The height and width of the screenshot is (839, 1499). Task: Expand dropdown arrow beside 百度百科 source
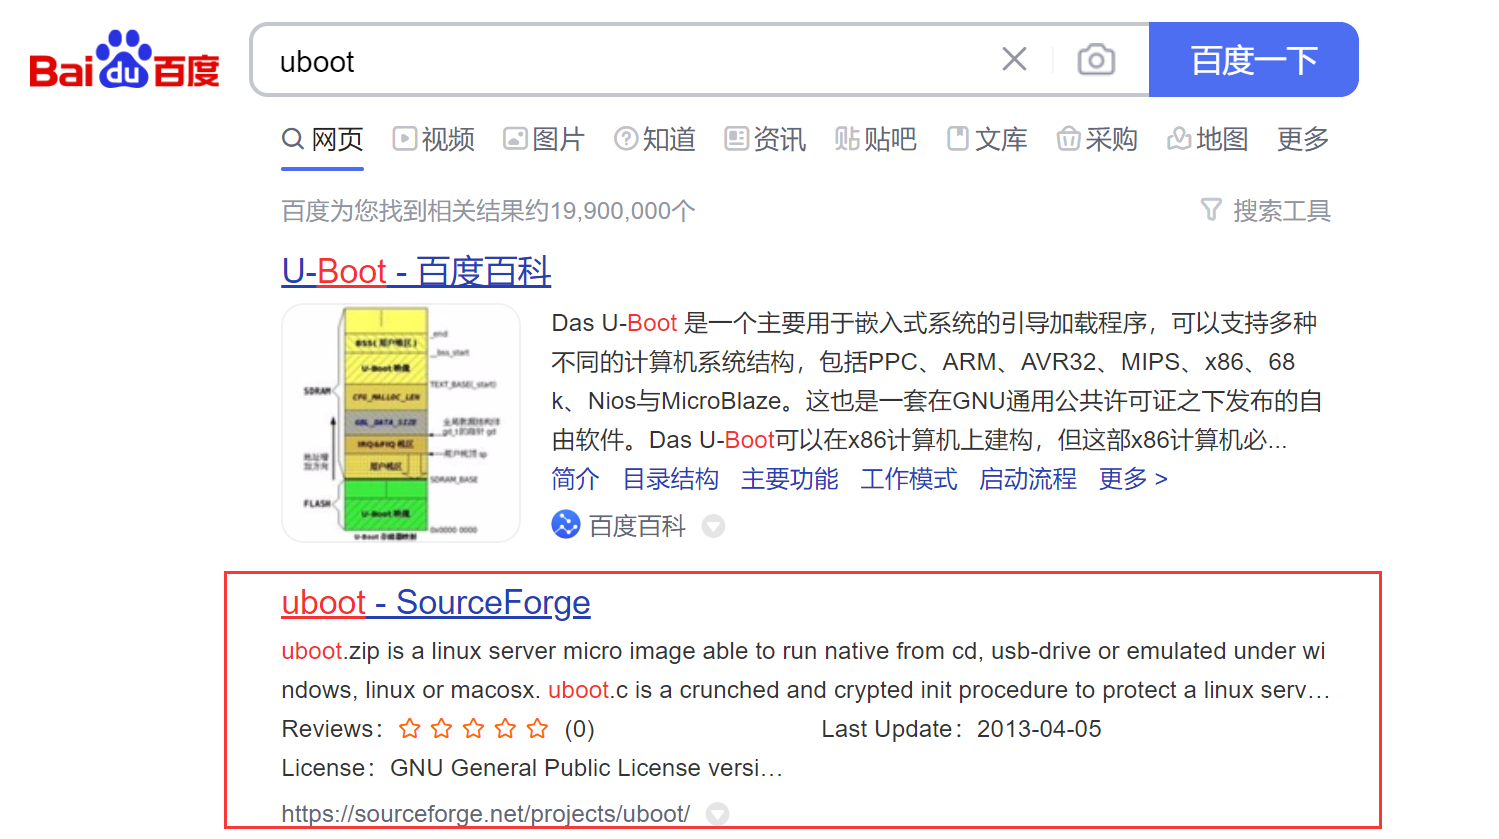pyautogui.click(x=713, y=526)
